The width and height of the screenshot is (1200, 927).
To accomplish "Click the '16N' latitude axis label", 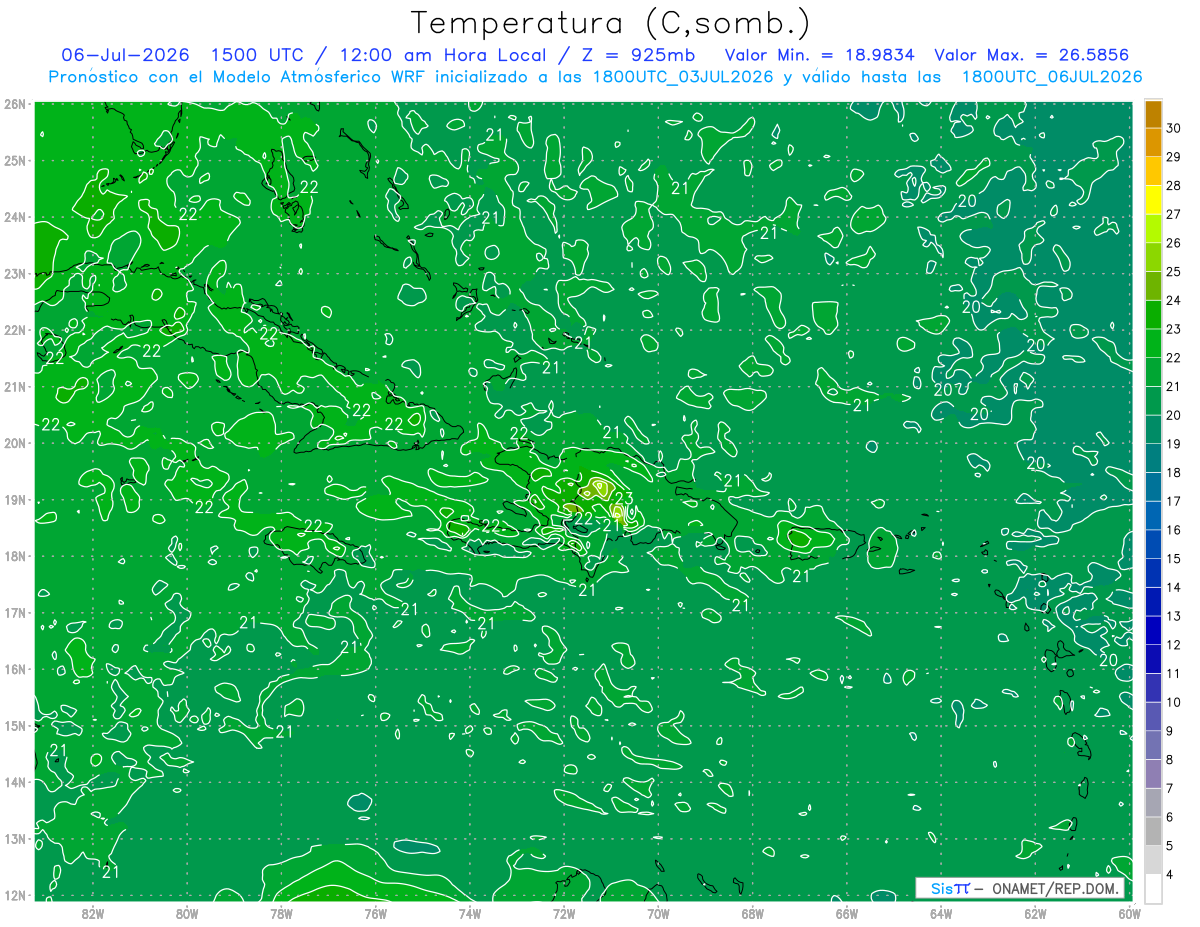I will pyautogui.click(x=15, y=669).
